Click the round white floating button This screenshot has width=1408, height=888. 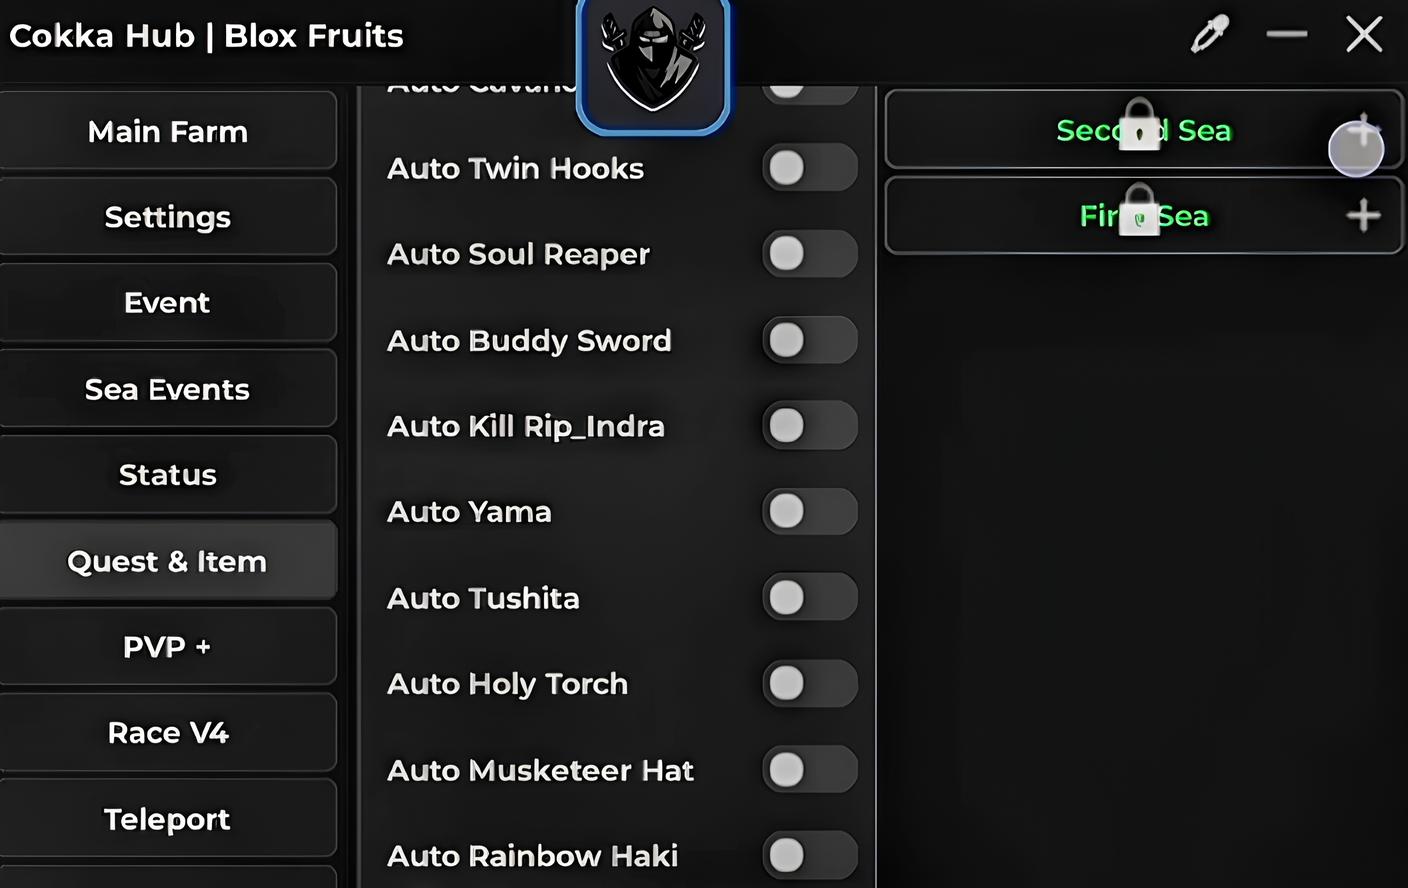tap(1355, 149)
